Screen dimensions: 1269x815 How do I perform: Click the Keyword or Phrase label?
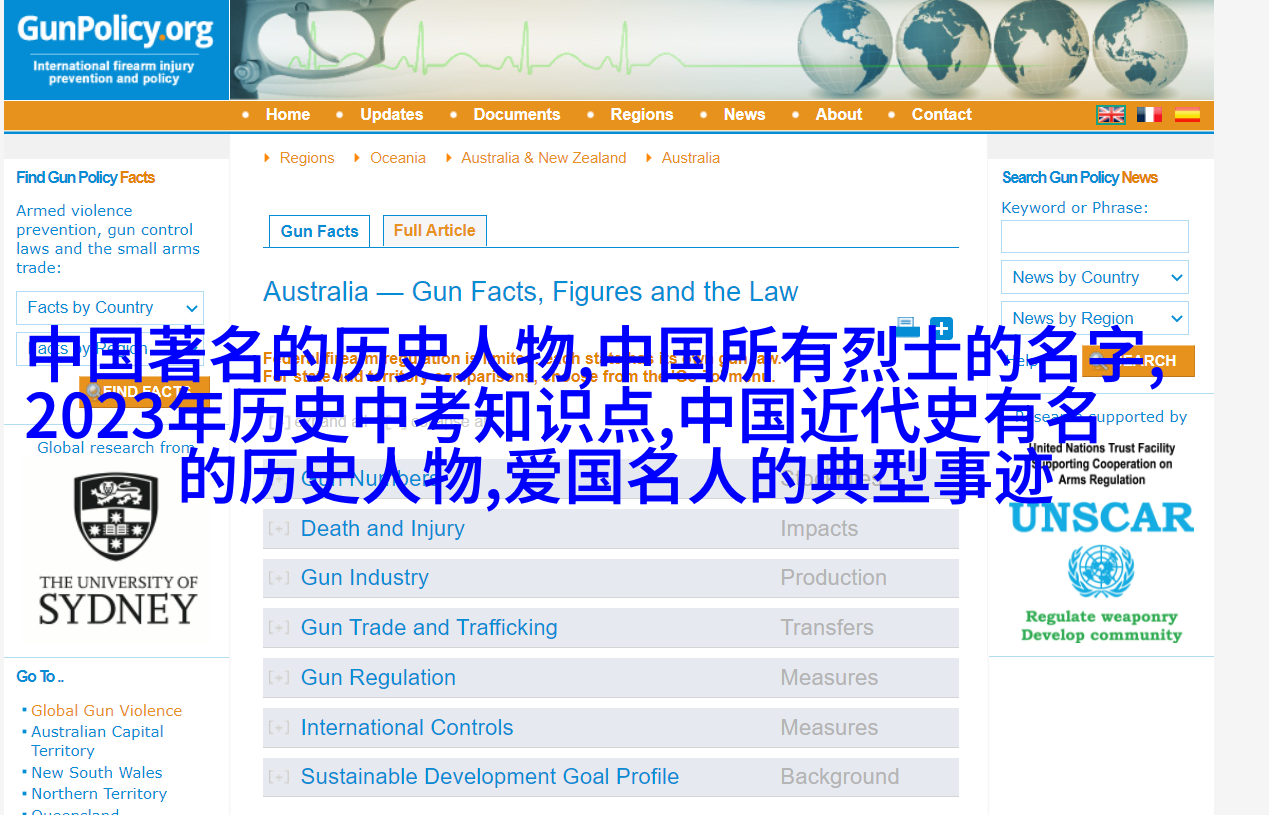pyautogui.click(x=1075, y=208)
